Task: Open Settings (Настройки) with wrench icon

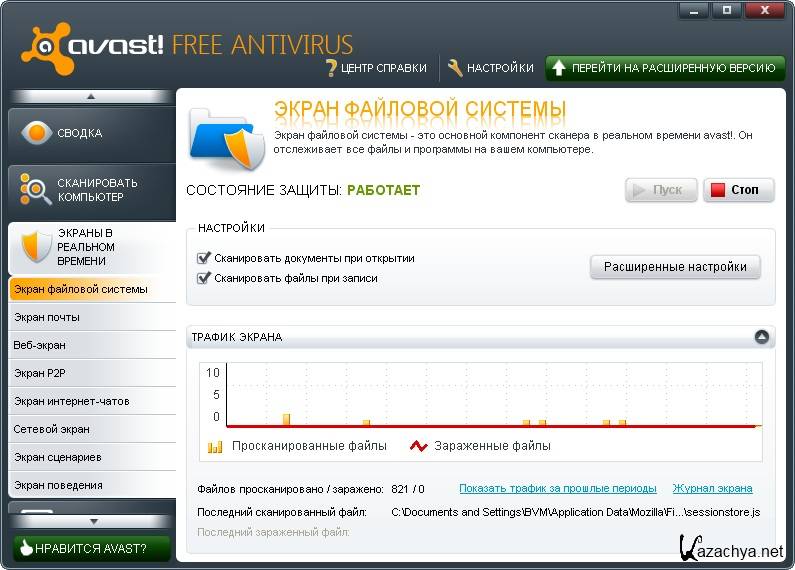Action: pos(490,68)
